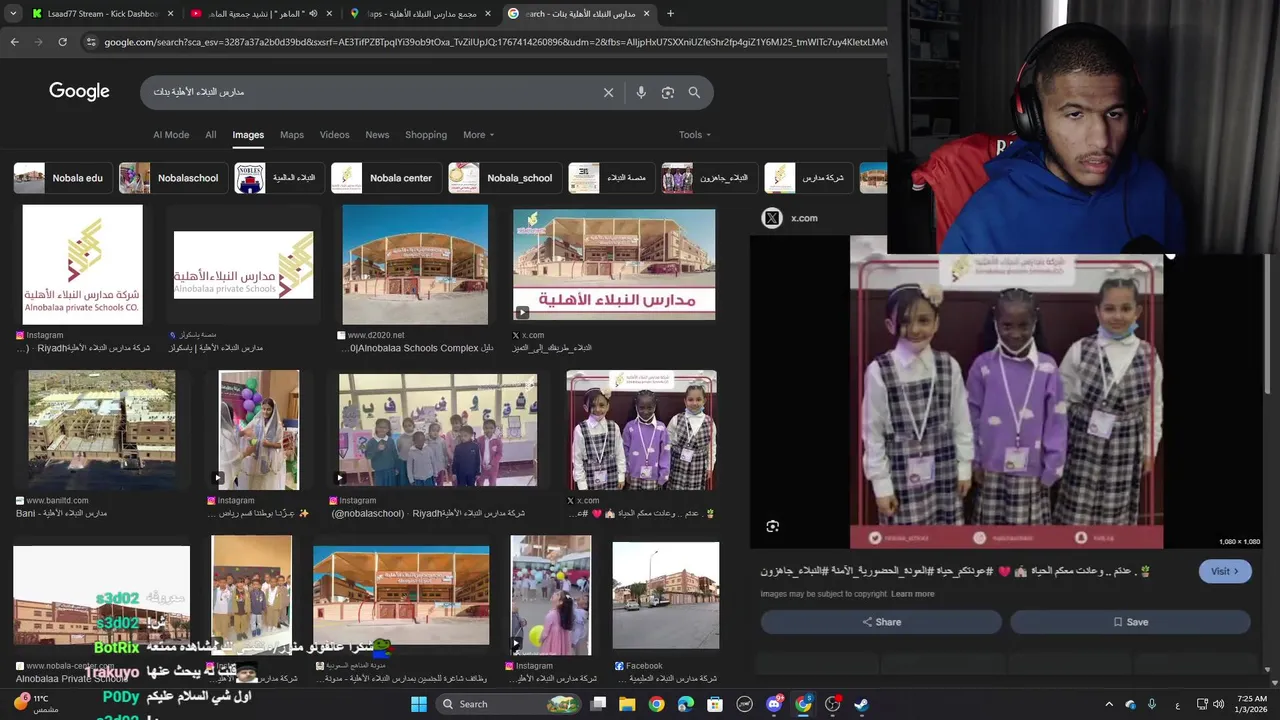1280x720 pixels.
Task: Switch to the Shopping results tab
Action: (426, 134)
